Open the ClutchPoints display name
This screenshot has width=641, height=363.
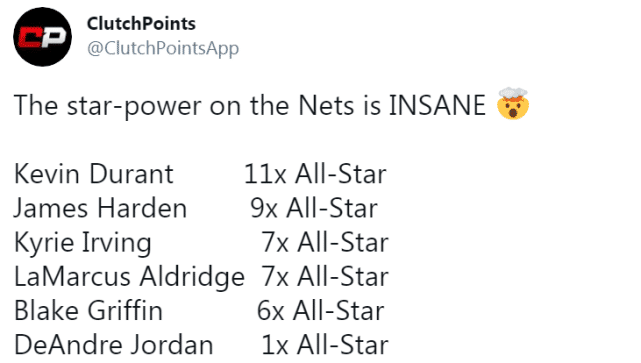tap(141, 24)
